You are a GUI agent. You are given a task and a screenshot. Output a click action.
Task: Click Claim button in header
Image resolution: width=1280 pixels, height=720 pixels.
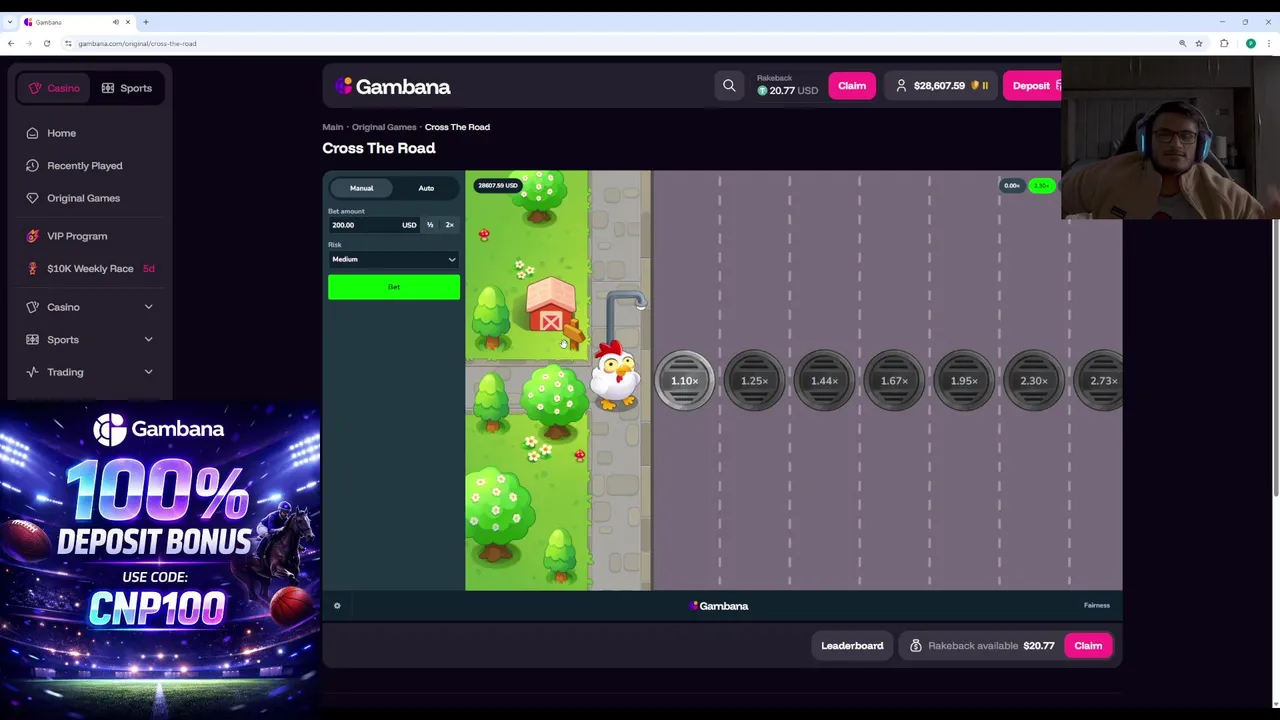[x=852, y=86]
